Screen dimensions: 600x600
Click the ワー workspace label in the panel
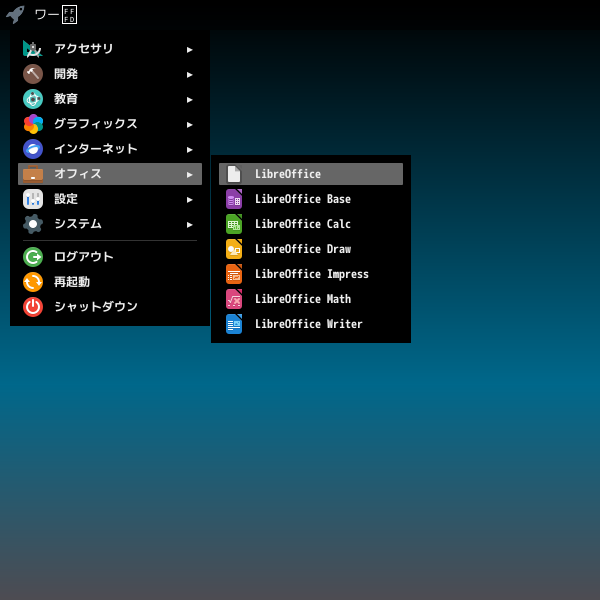point(56,15)
